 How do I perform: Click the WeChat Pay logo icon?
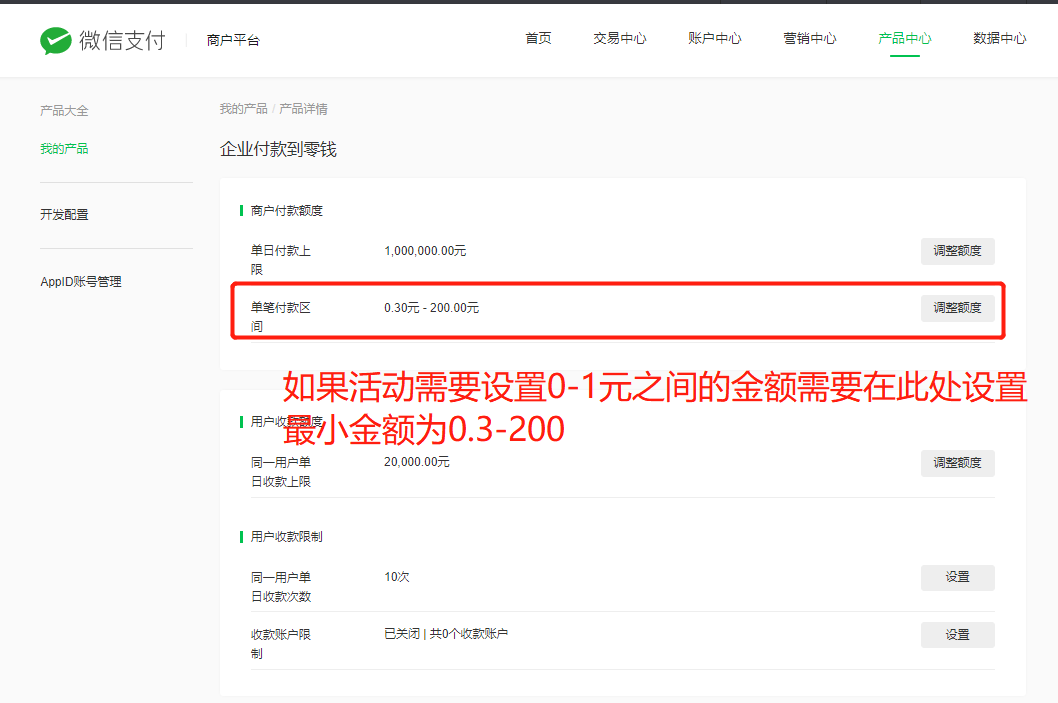click(x=55, y=40)
